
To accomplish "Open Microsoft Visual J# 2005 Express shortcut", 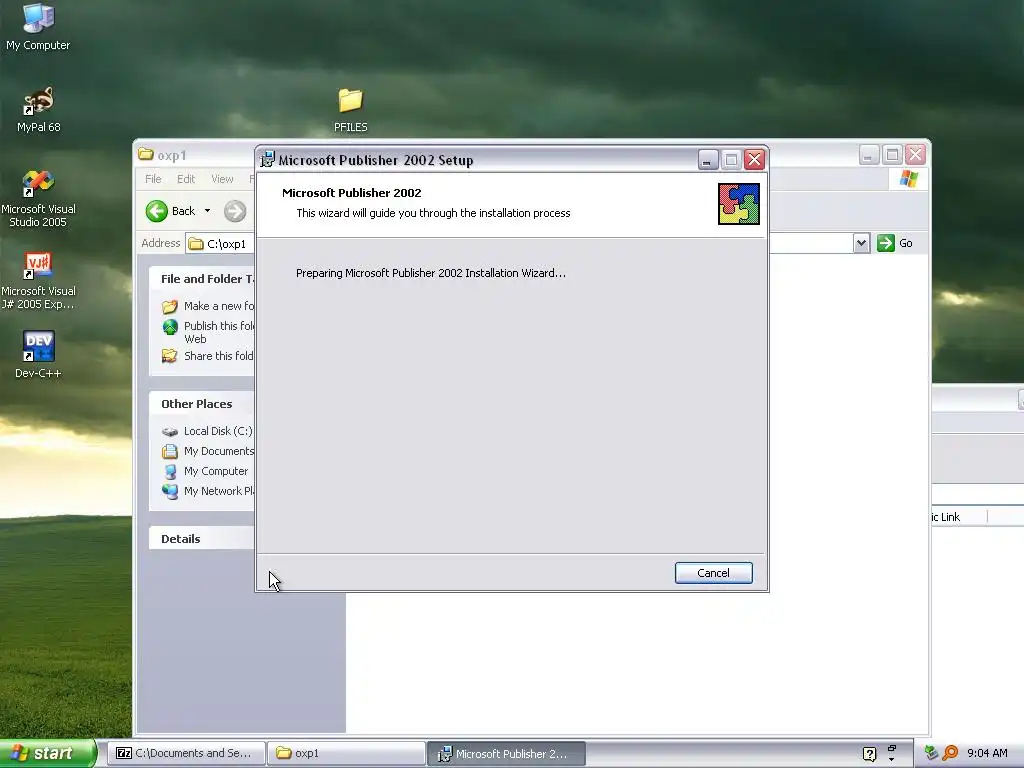I will point(38,280).
